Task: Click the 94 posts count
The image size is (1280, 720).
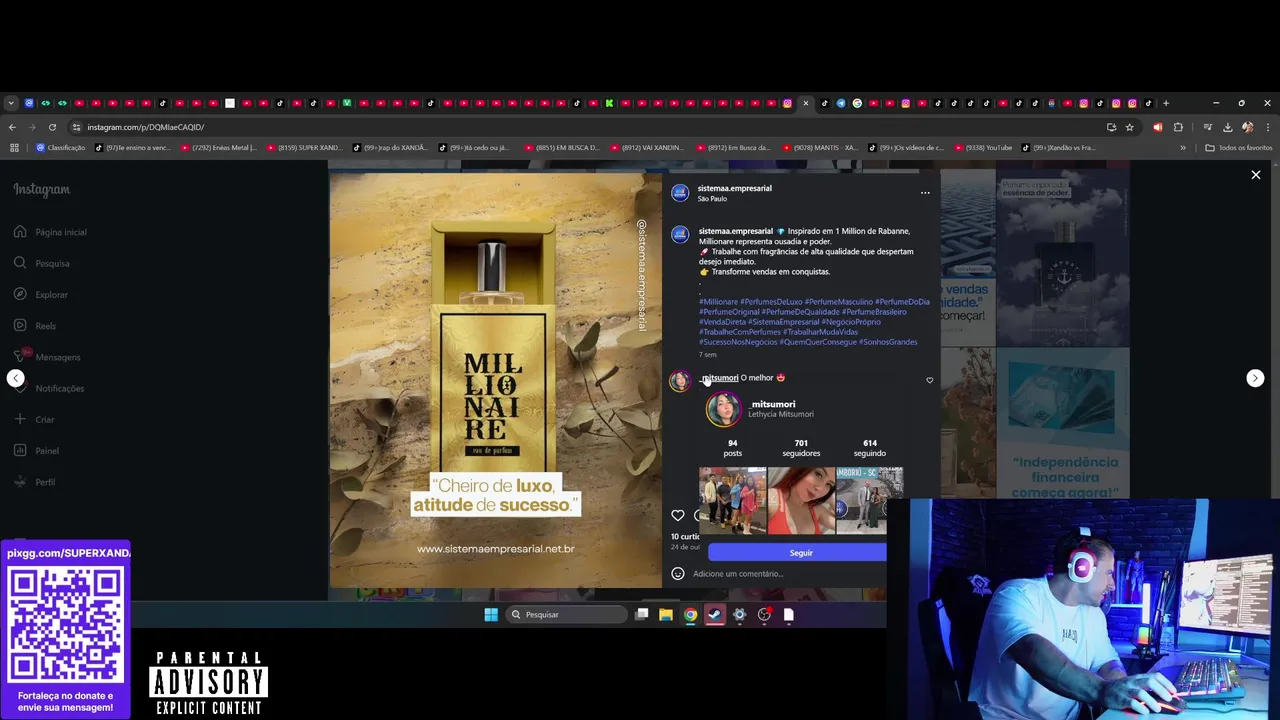Action: 733,448
